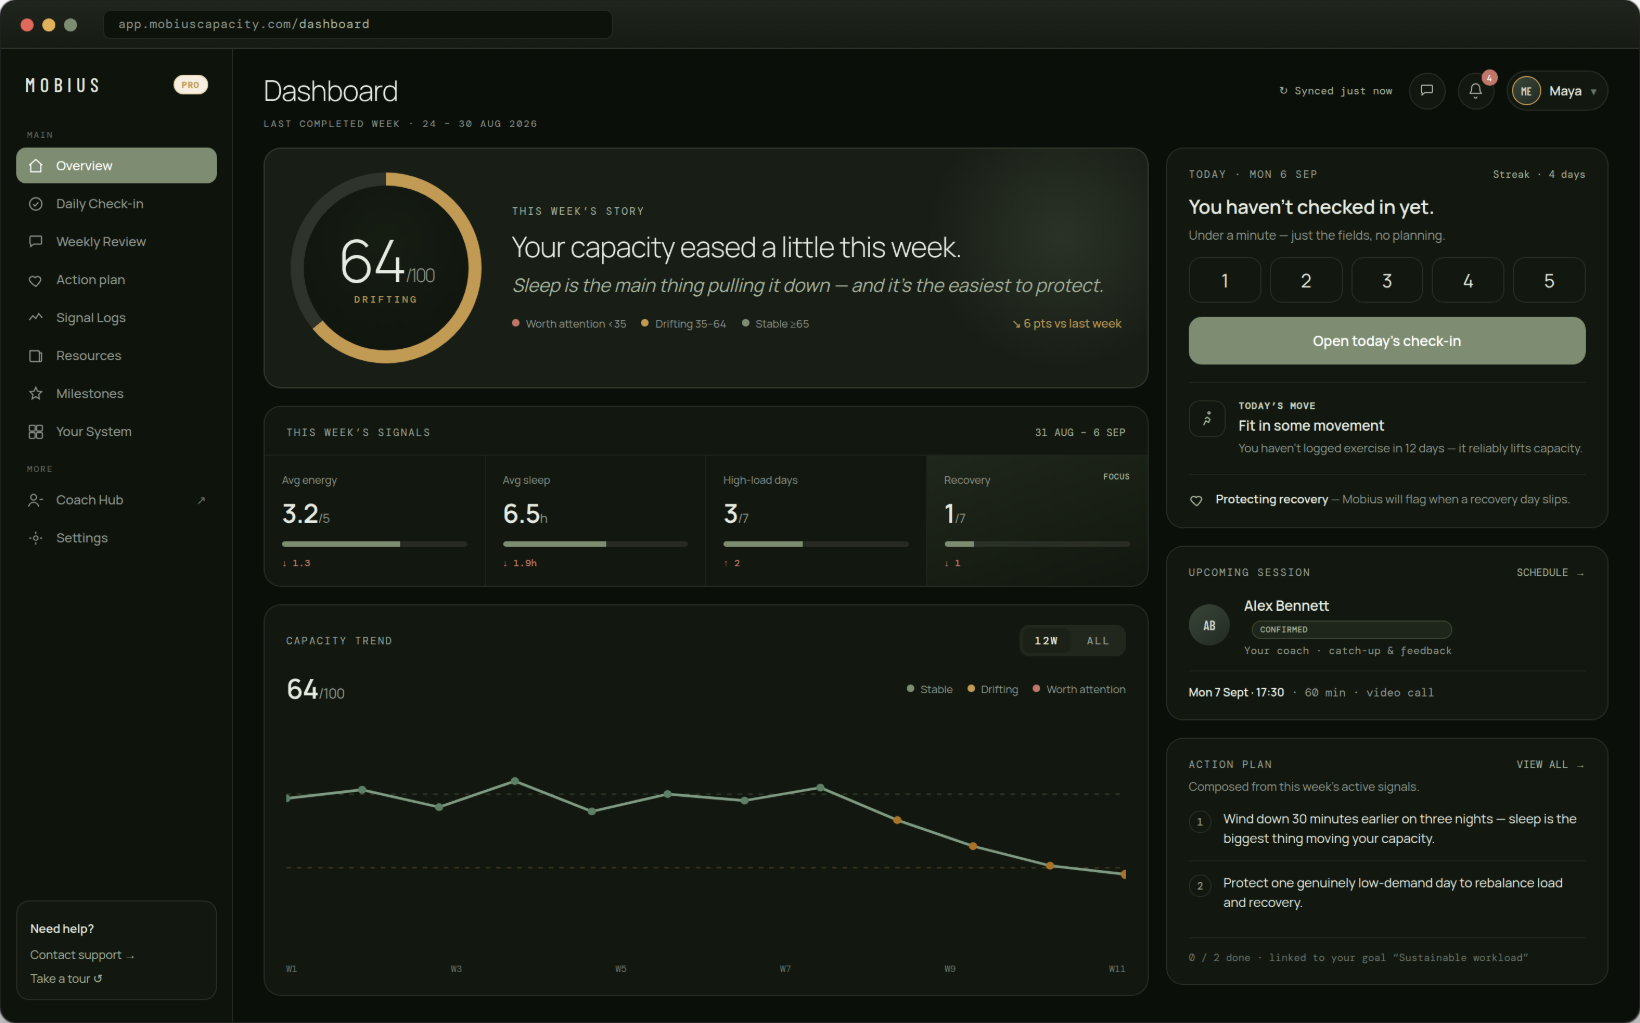Click the Avg sleep progress bar

[x=595, y=544]
